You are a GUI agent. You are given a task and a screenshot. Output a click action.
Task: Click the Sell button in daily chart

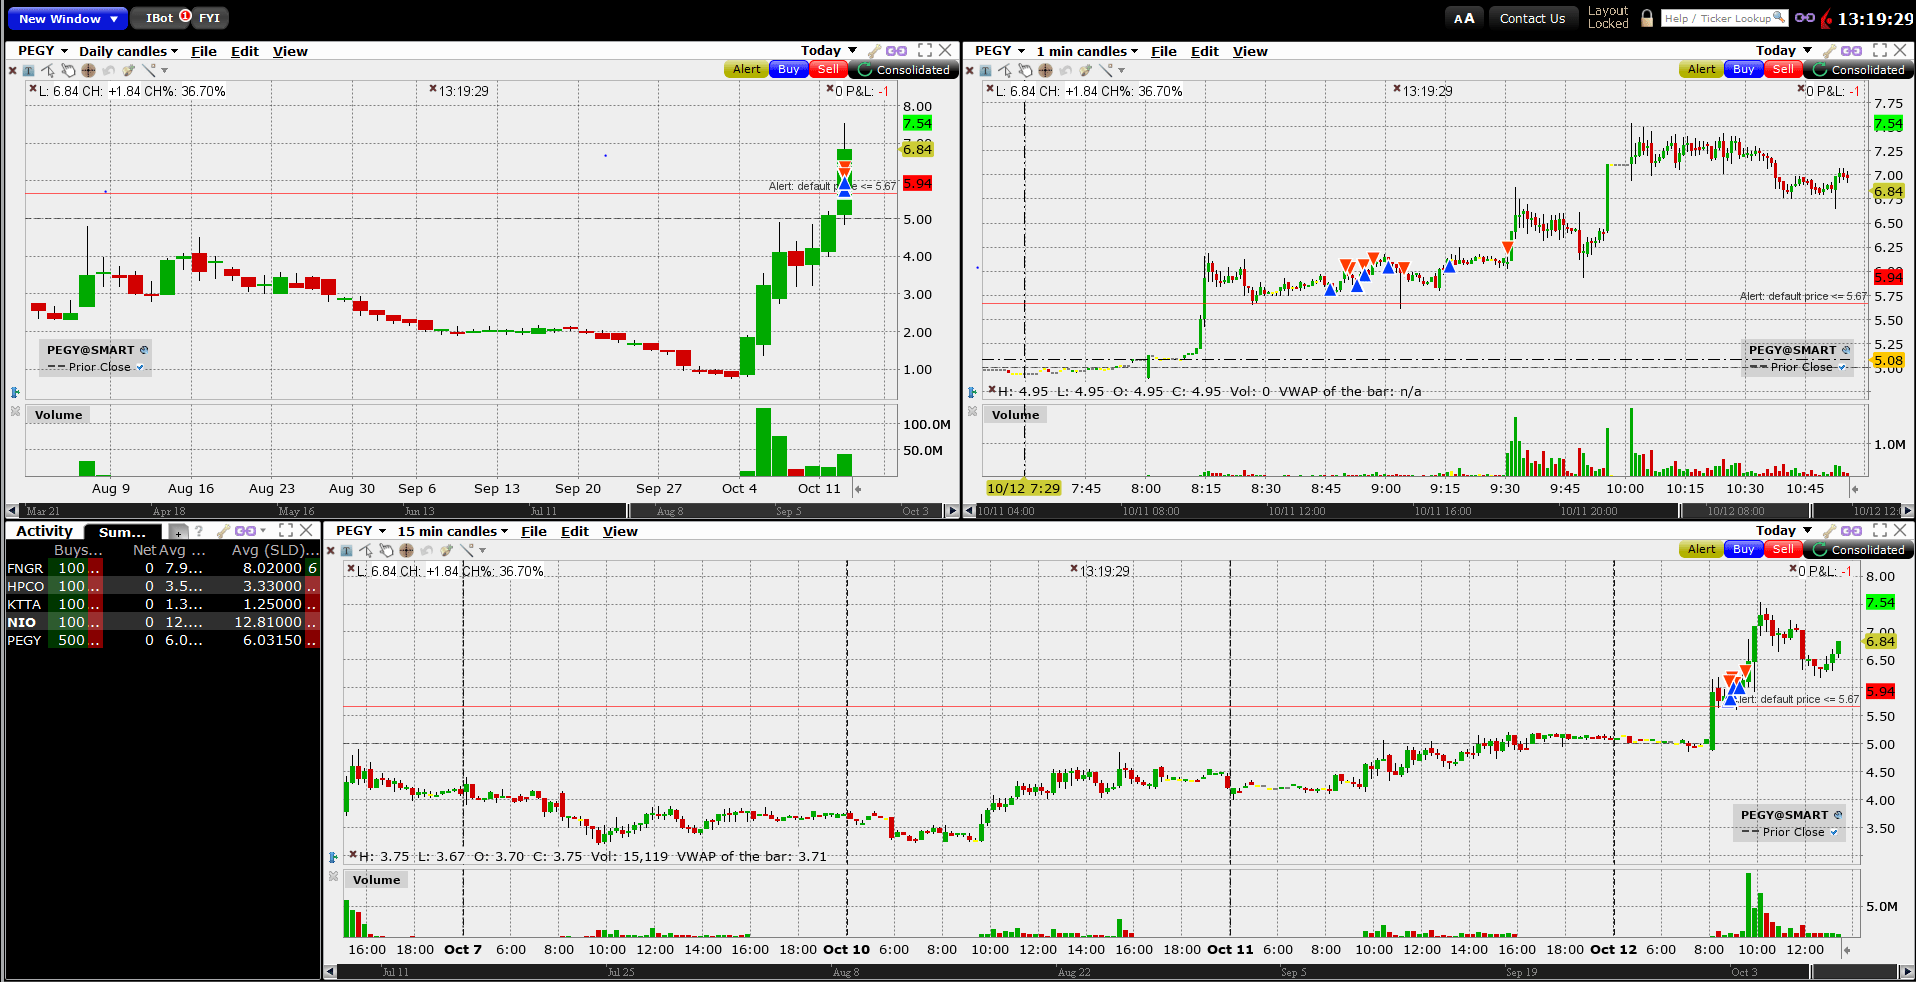click(828, 70)
